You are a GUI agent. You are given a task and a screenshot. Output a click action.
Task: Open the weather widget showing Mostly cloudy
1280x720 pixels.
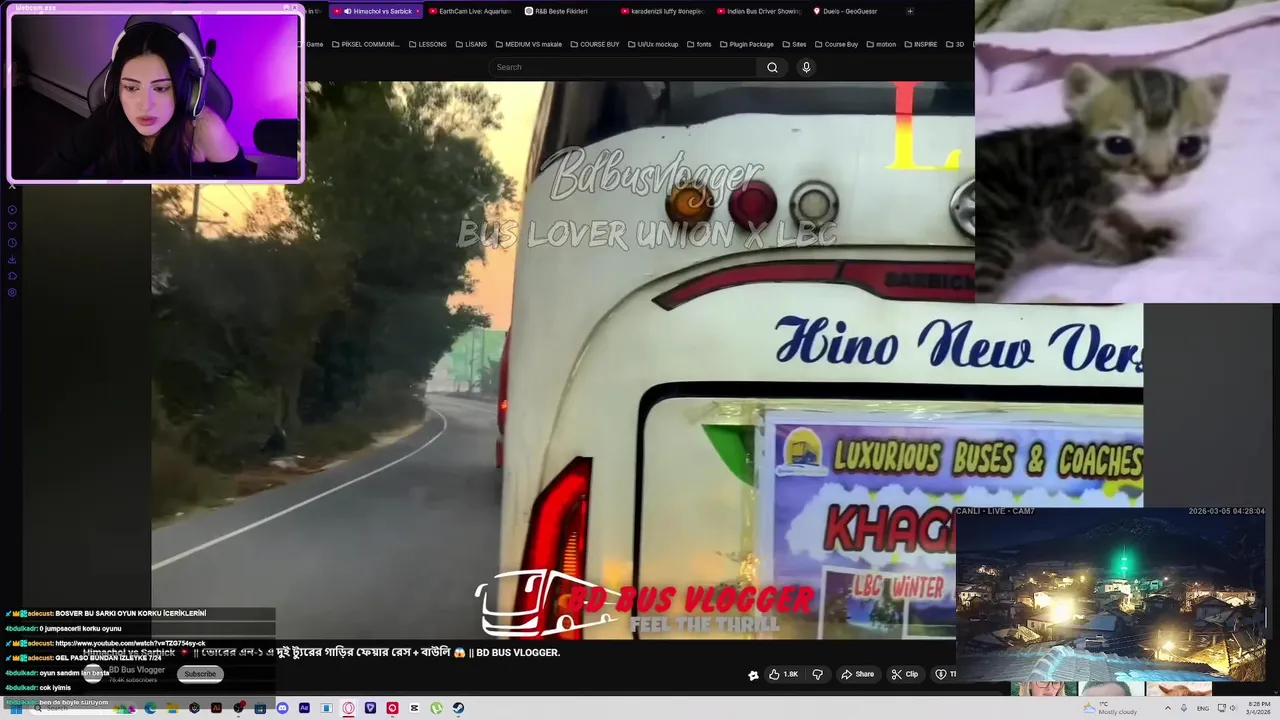1110,708
